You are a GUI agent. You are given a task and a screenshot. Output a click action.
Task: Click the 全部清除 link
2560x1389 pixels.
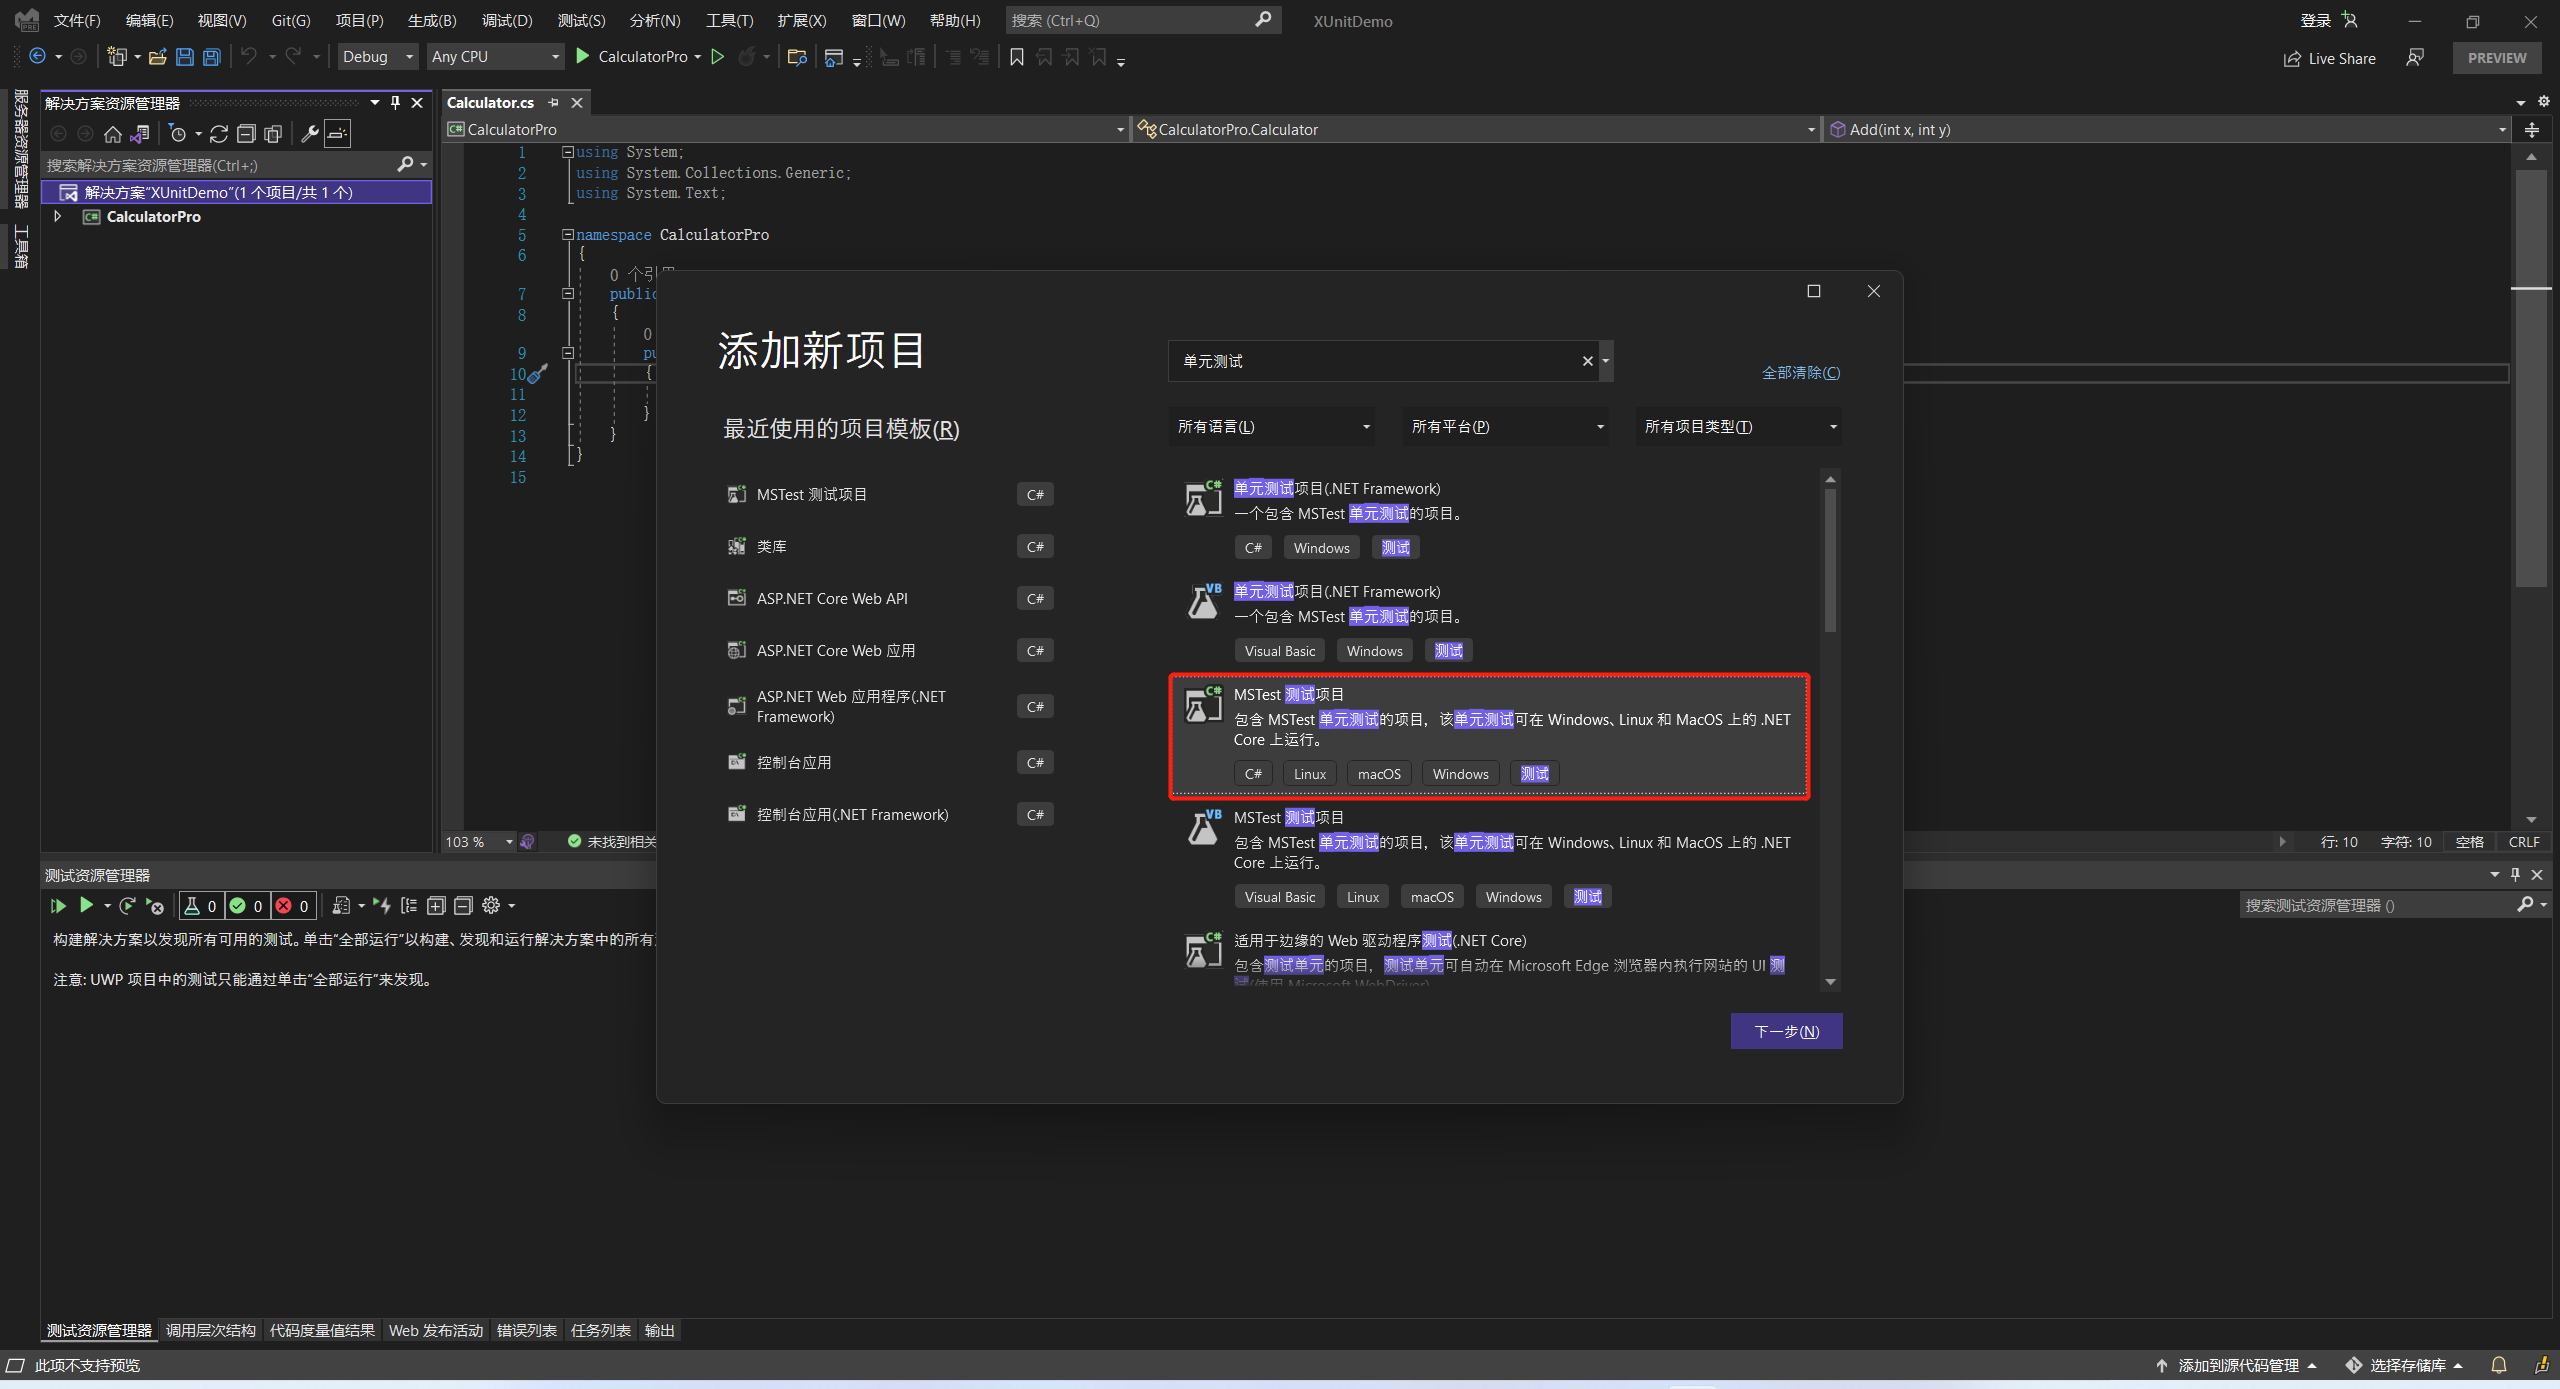pyautogui.click(x=1800, y=372)
